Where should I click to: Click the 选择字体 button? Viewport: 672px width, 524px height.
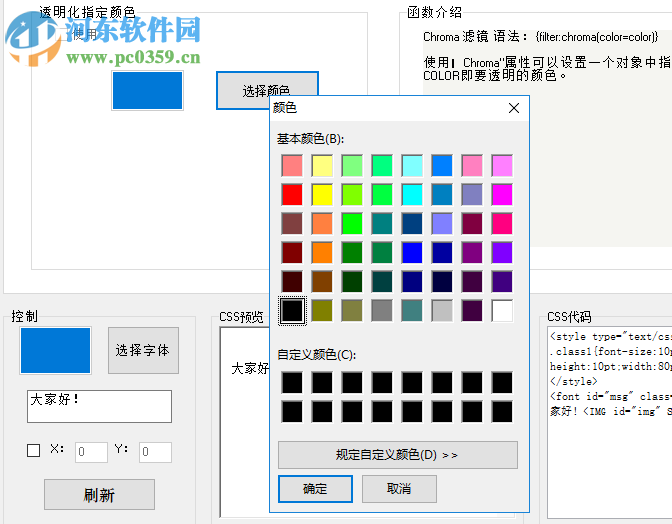tap(143, 350)
